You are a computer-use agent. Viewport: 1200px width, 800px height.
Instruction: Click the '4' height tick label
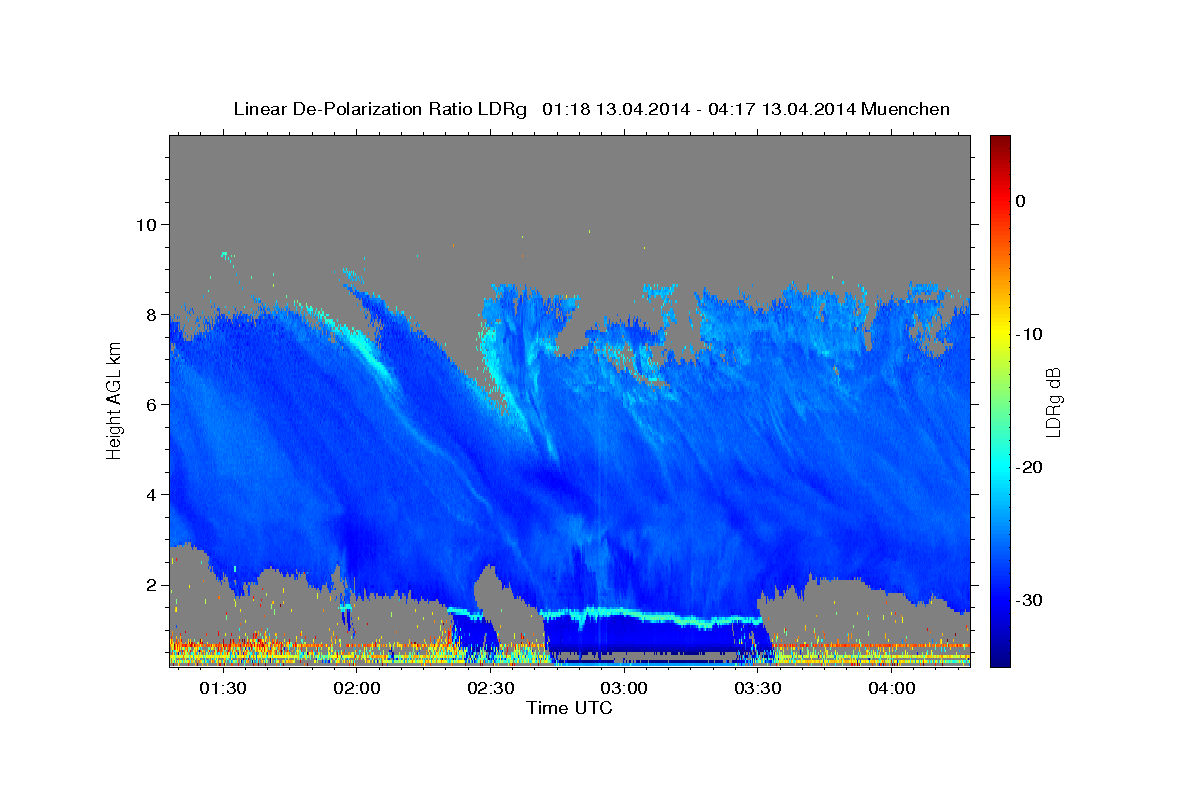(x=151, y=494)
